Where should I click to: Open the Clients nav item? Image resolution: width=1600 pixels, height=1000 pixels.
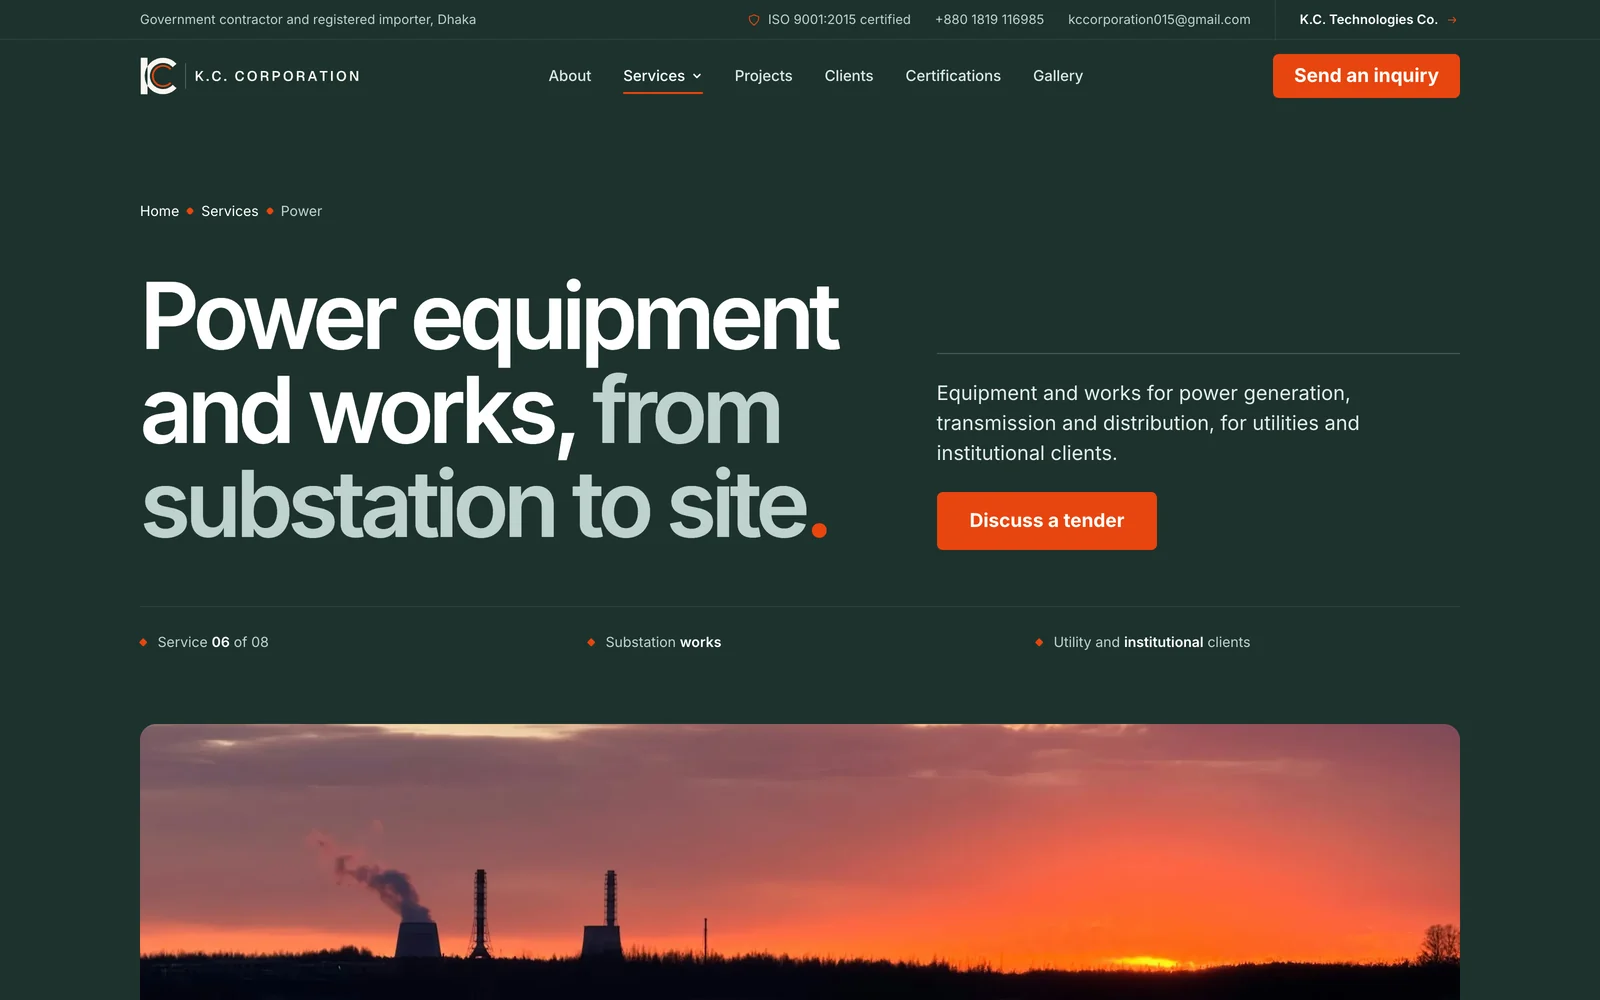849,76
